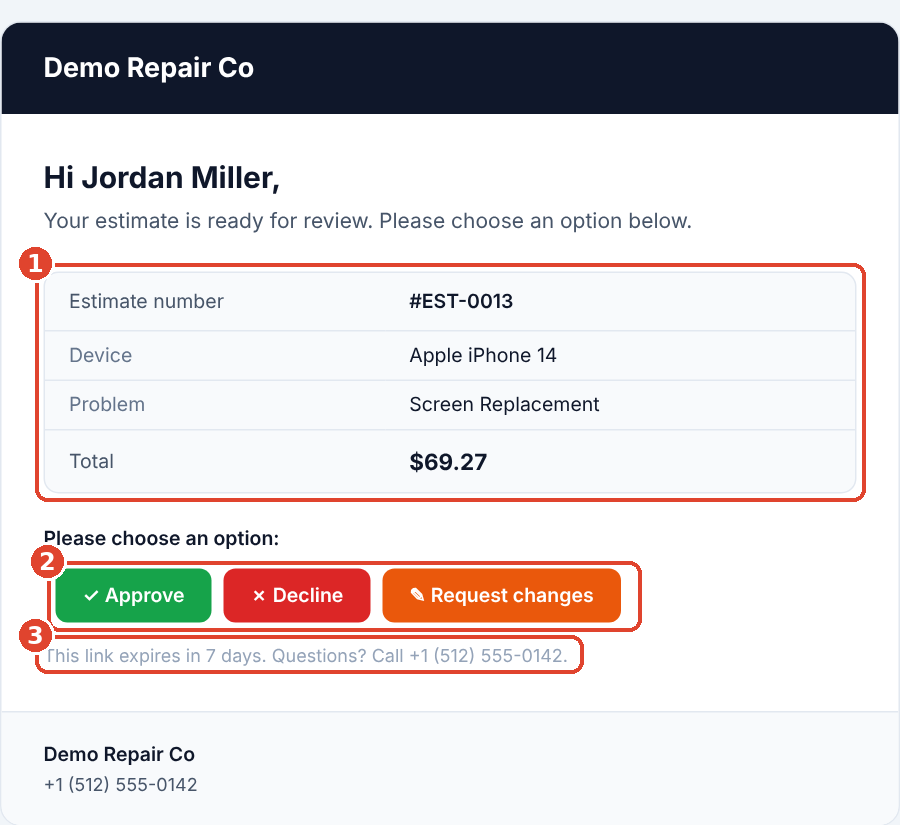The image size is (900, 825).
Task: Click the problem value Screen Replacement
Action: pos(504,404)
